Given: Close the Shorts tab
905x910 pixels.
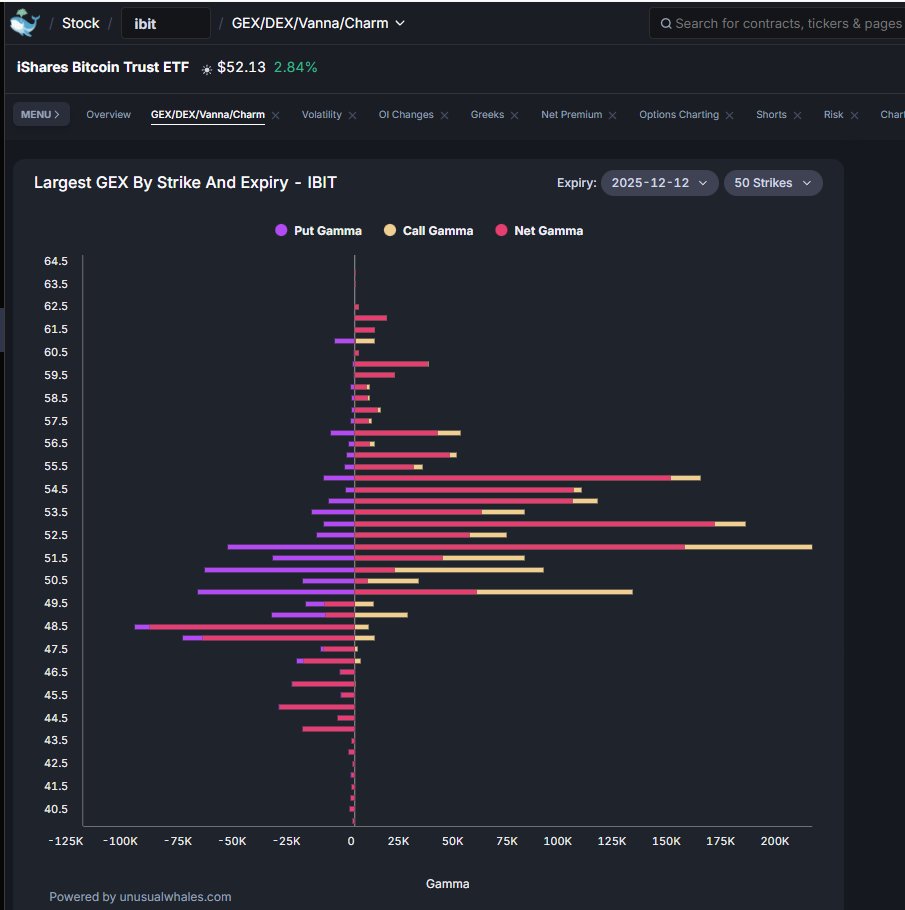Looking at the screenshot, I should (x=798, y=115).
